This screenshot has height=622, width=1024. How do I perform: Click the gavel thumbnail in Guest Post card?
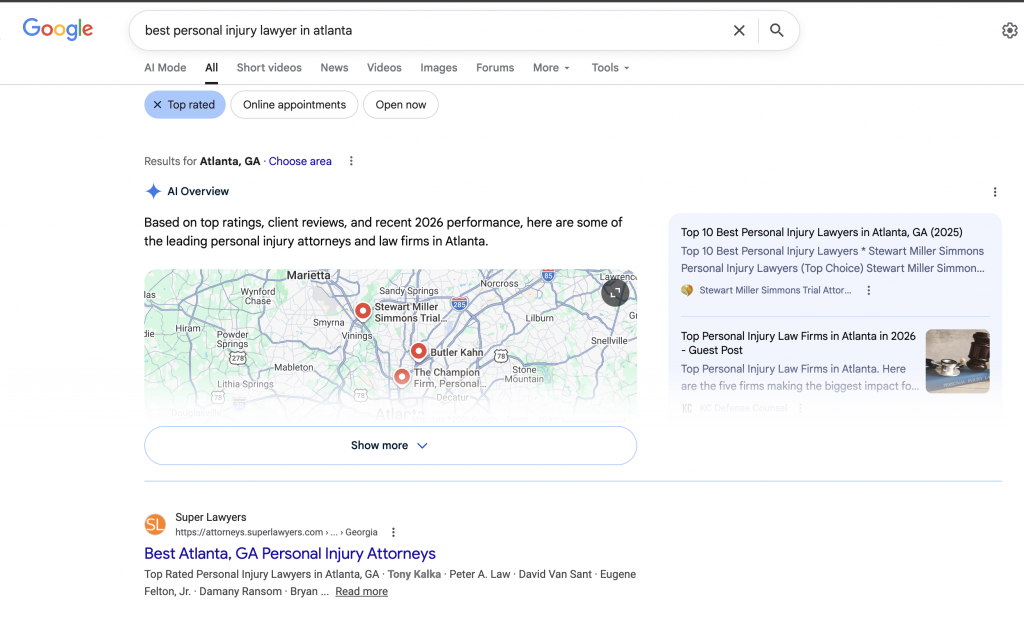957,361
